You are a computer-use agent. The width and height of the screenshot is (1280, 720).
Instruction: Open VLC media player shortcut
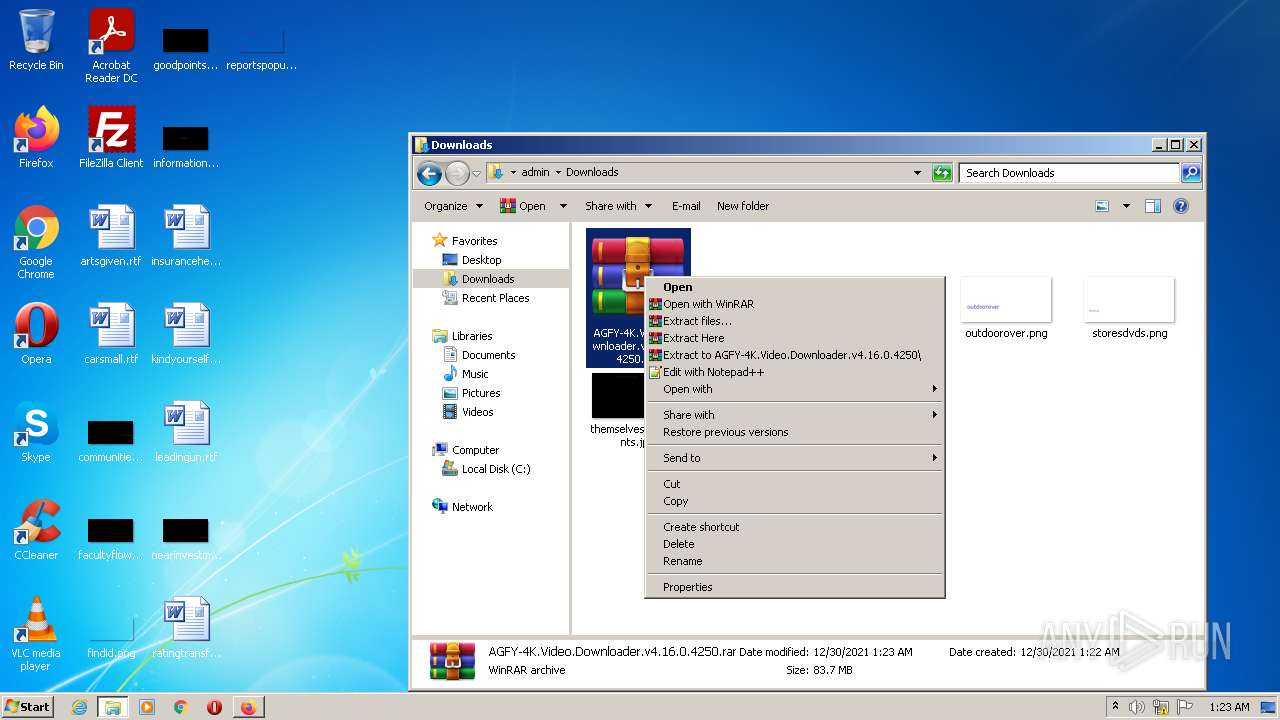[x=36, y=634]
